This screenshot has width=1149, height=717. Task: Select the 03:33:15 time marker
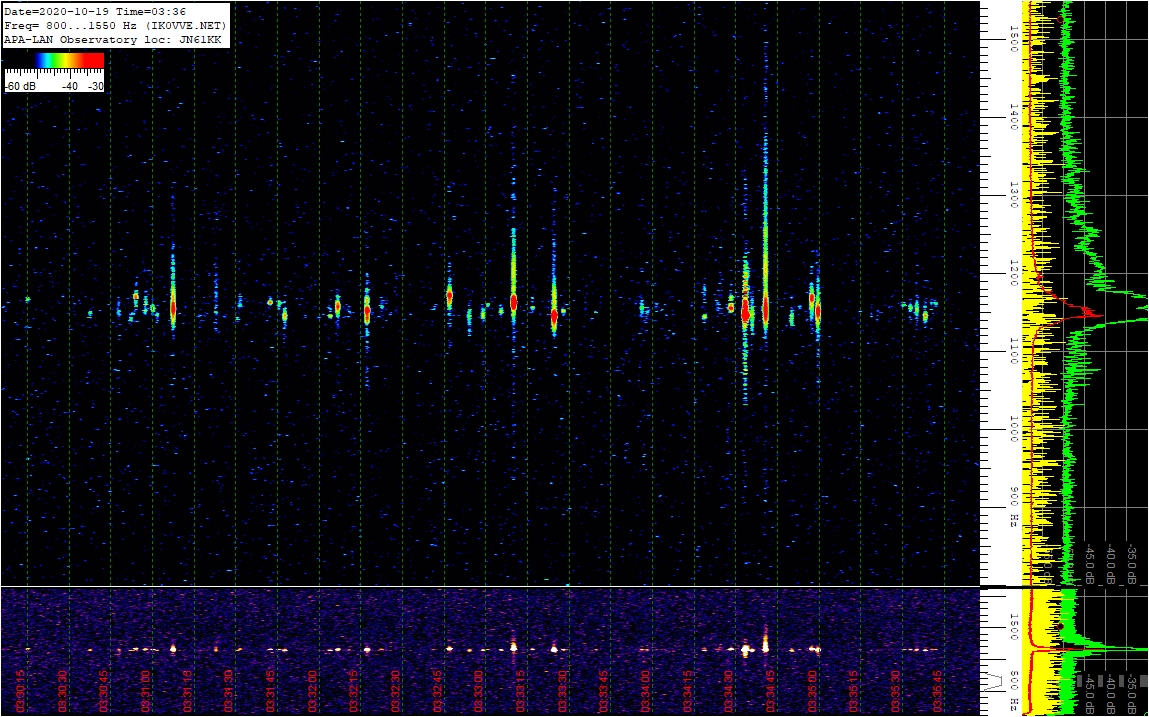pyautogui.click(x=522, y=691)
